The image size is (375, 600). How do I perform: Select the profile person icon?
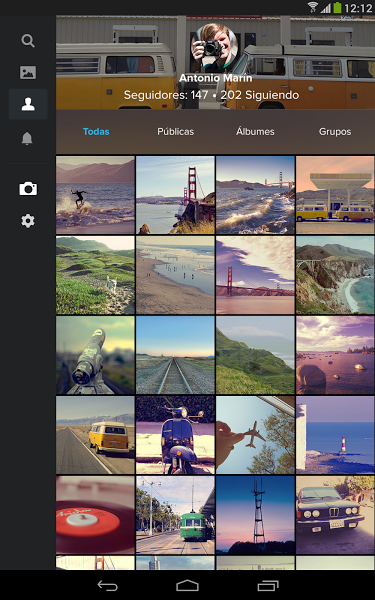click(x=28, y=104)
